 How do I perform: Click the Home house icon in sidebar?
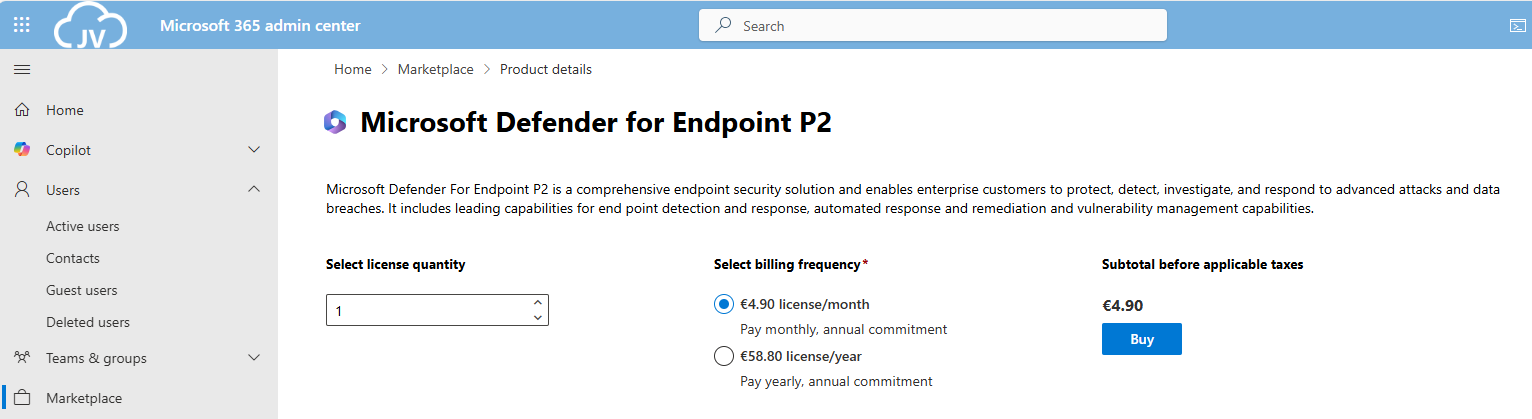point(22,110)
